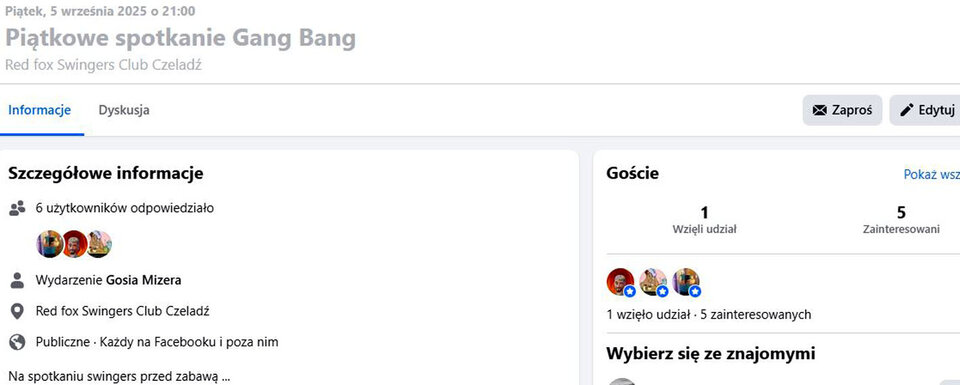The image size is (960, 385).
Task: Click the Pokaż wszystko link in Goście
Action: [932, 174]
